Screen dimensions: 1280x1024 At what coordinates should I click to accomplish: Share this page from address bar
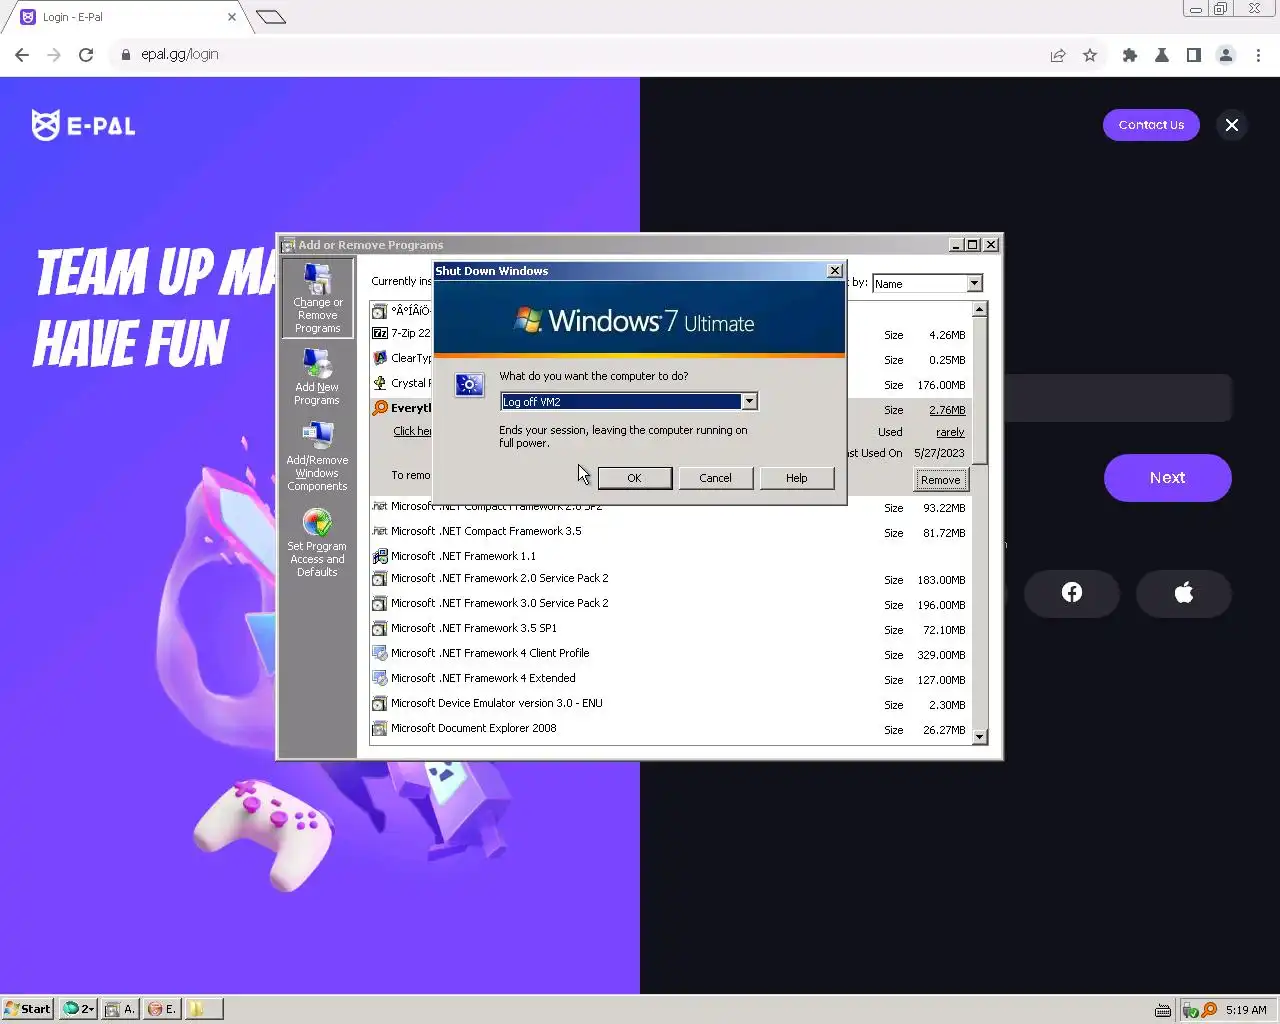tap(1058, 55)
